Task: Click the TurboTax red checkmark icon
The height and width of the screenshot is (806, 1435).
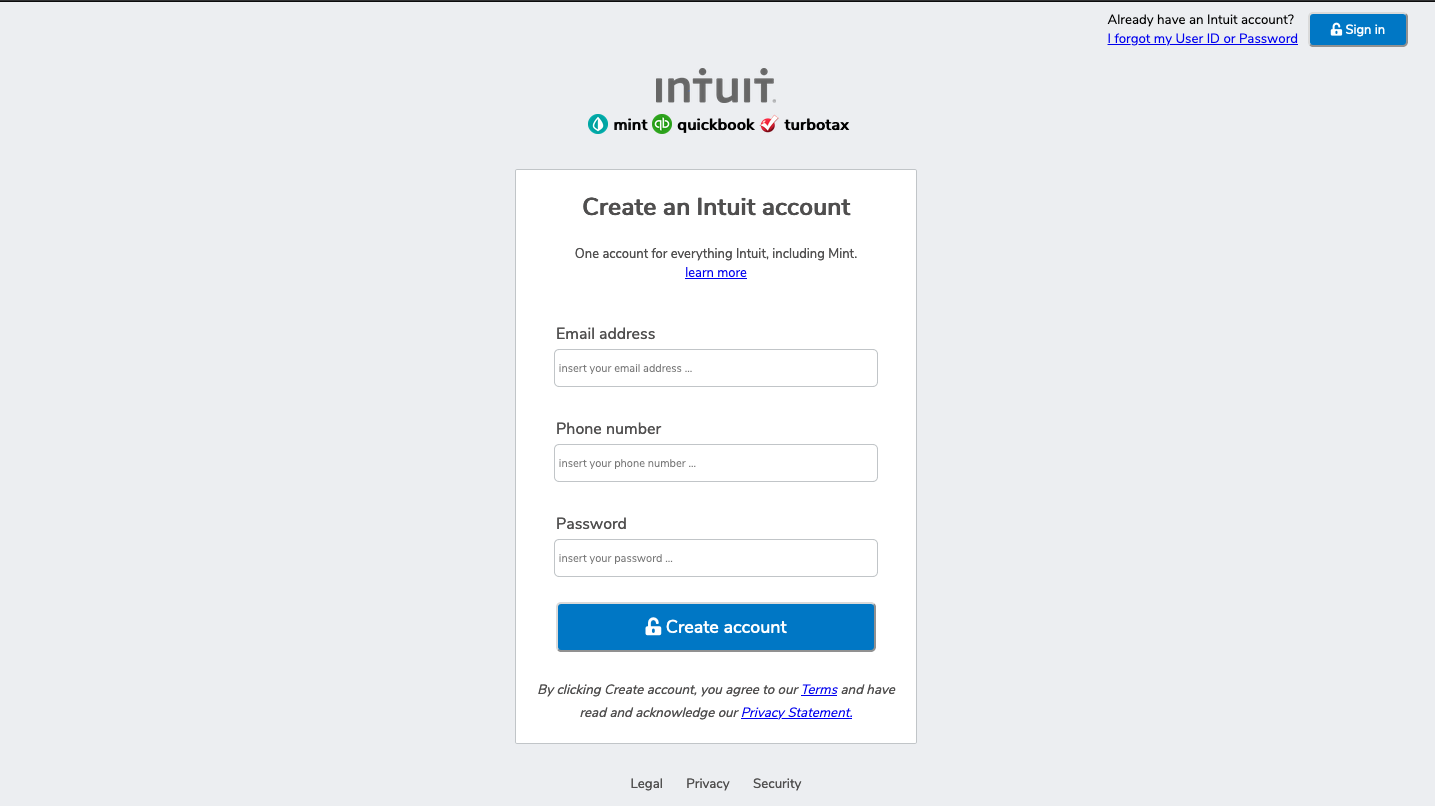Action: (768, 124)
